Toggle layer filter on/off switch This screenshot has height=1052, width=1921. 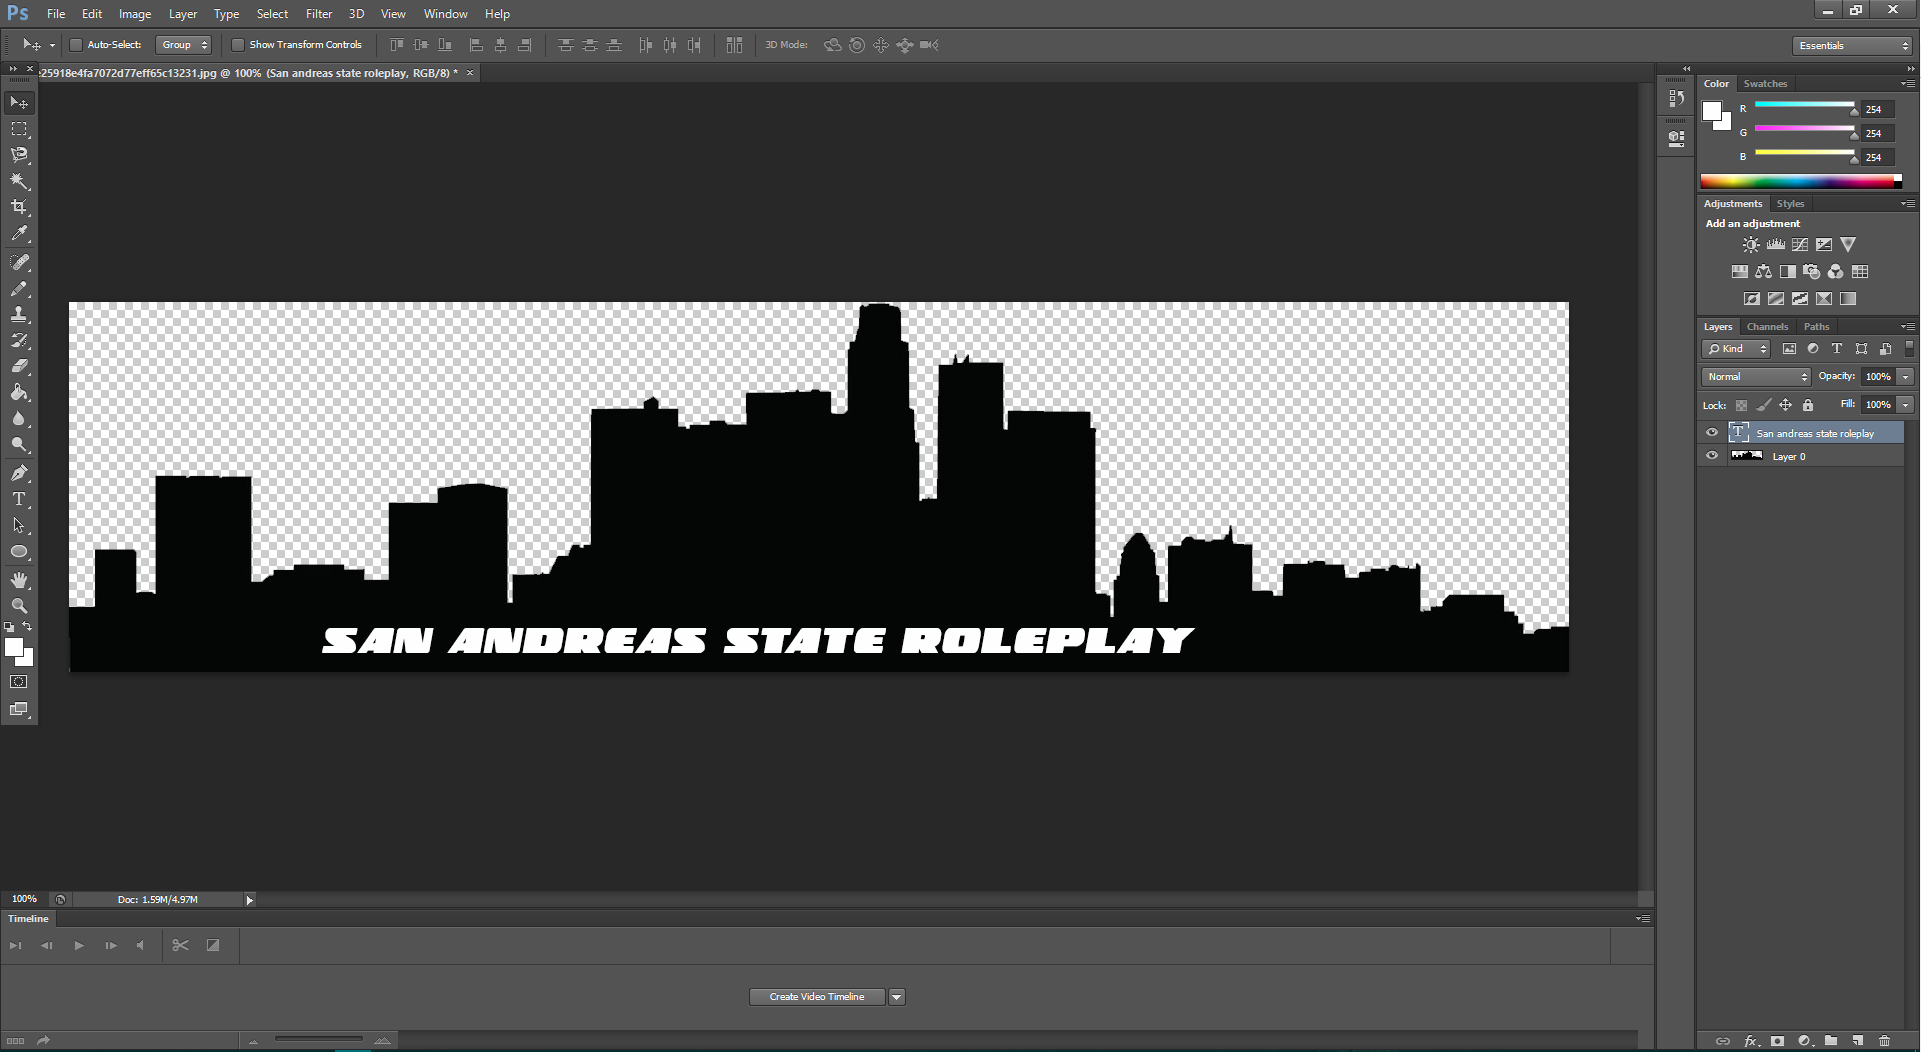(x=1909, y=349)
